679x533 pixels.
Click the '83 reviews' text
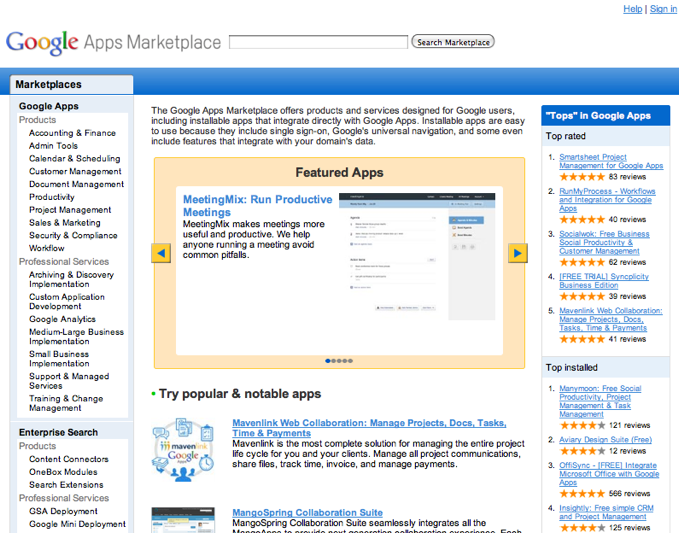click(627, 177)
